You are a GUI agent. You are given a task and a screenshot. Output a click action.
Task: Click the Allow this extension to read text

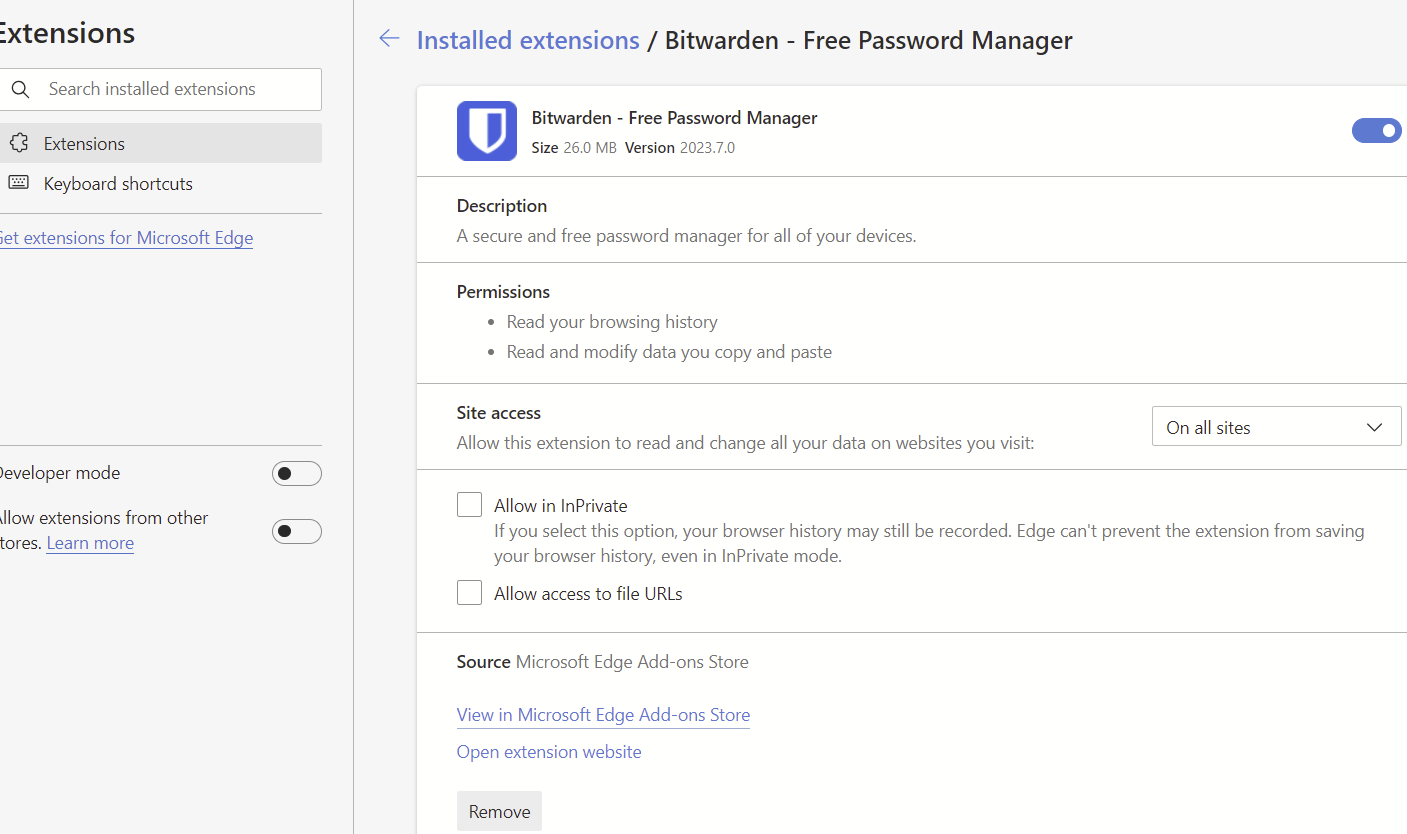coord(745,443)
